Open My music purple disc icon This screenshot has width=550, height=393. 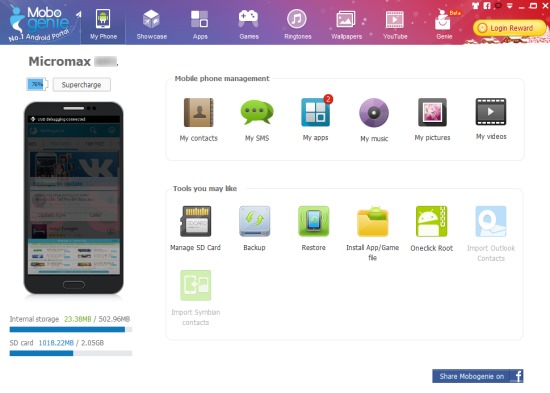point(374,113)
